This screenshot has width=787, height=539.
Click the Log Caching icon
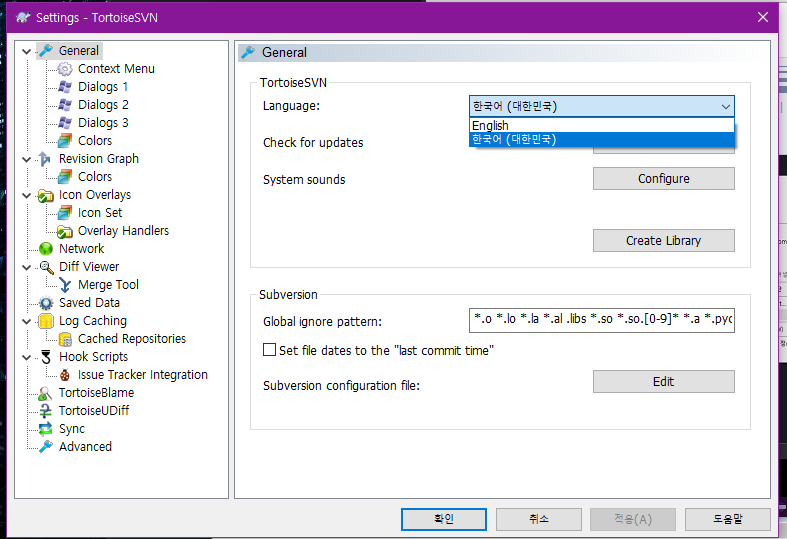(x=46, y=321)
